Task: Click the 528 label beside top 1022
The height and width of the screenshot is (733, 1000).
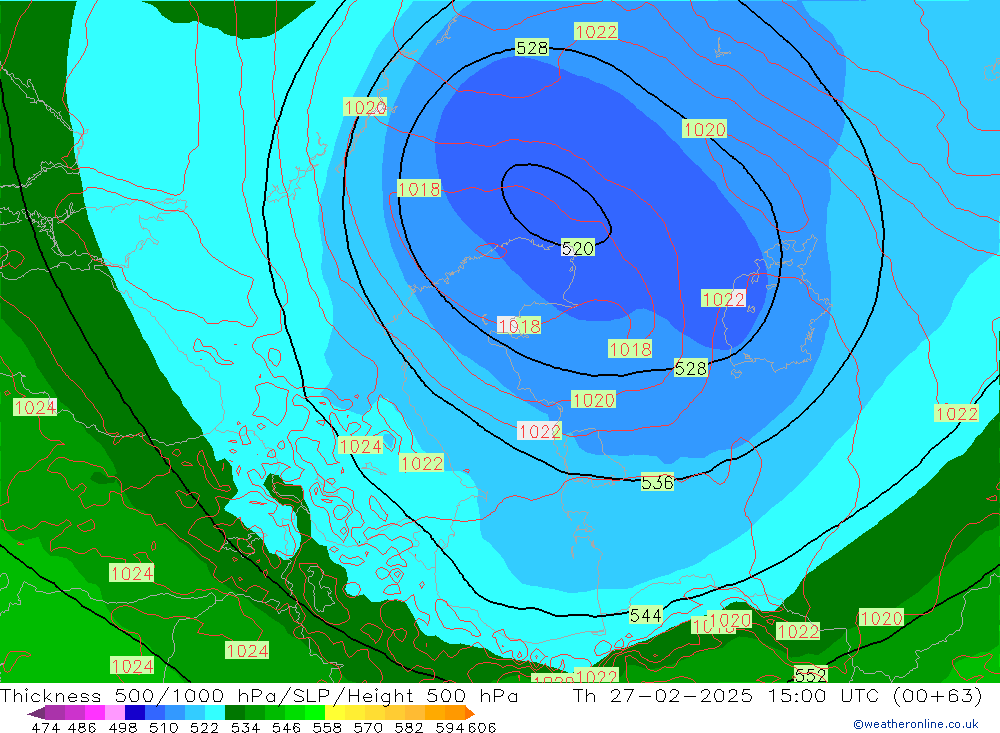Action: [x=532, y=48]
